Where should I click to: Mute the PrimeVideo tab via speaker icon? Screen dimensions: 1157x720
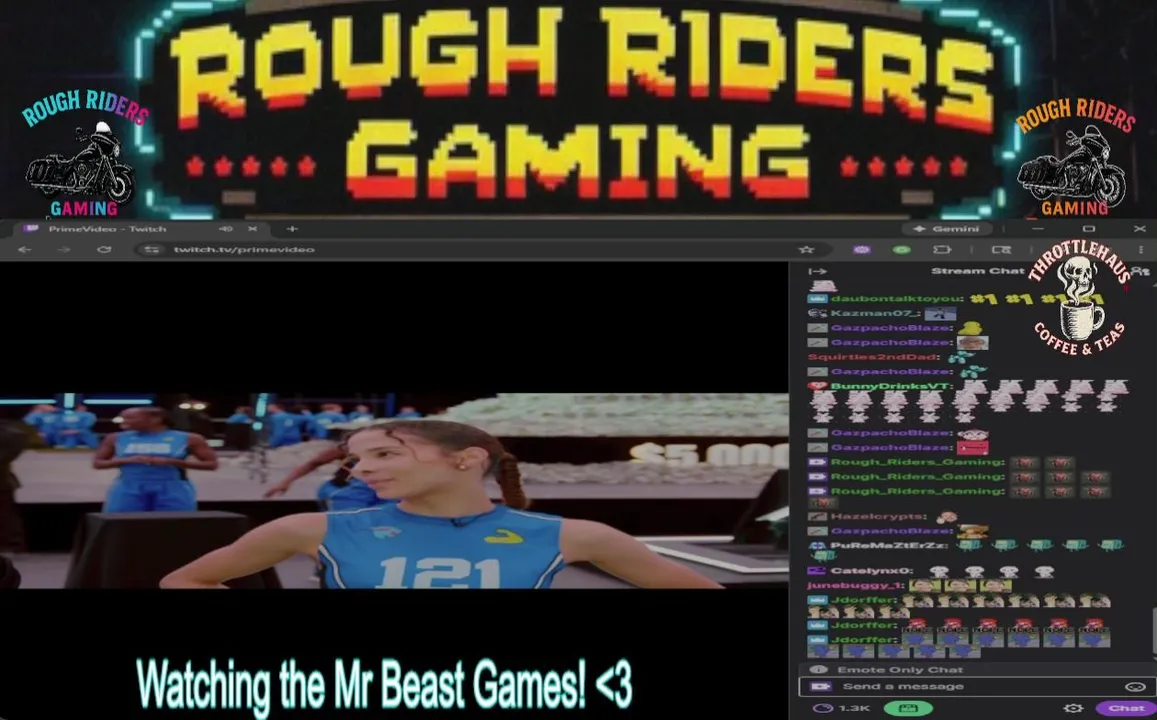click(226, 229)
